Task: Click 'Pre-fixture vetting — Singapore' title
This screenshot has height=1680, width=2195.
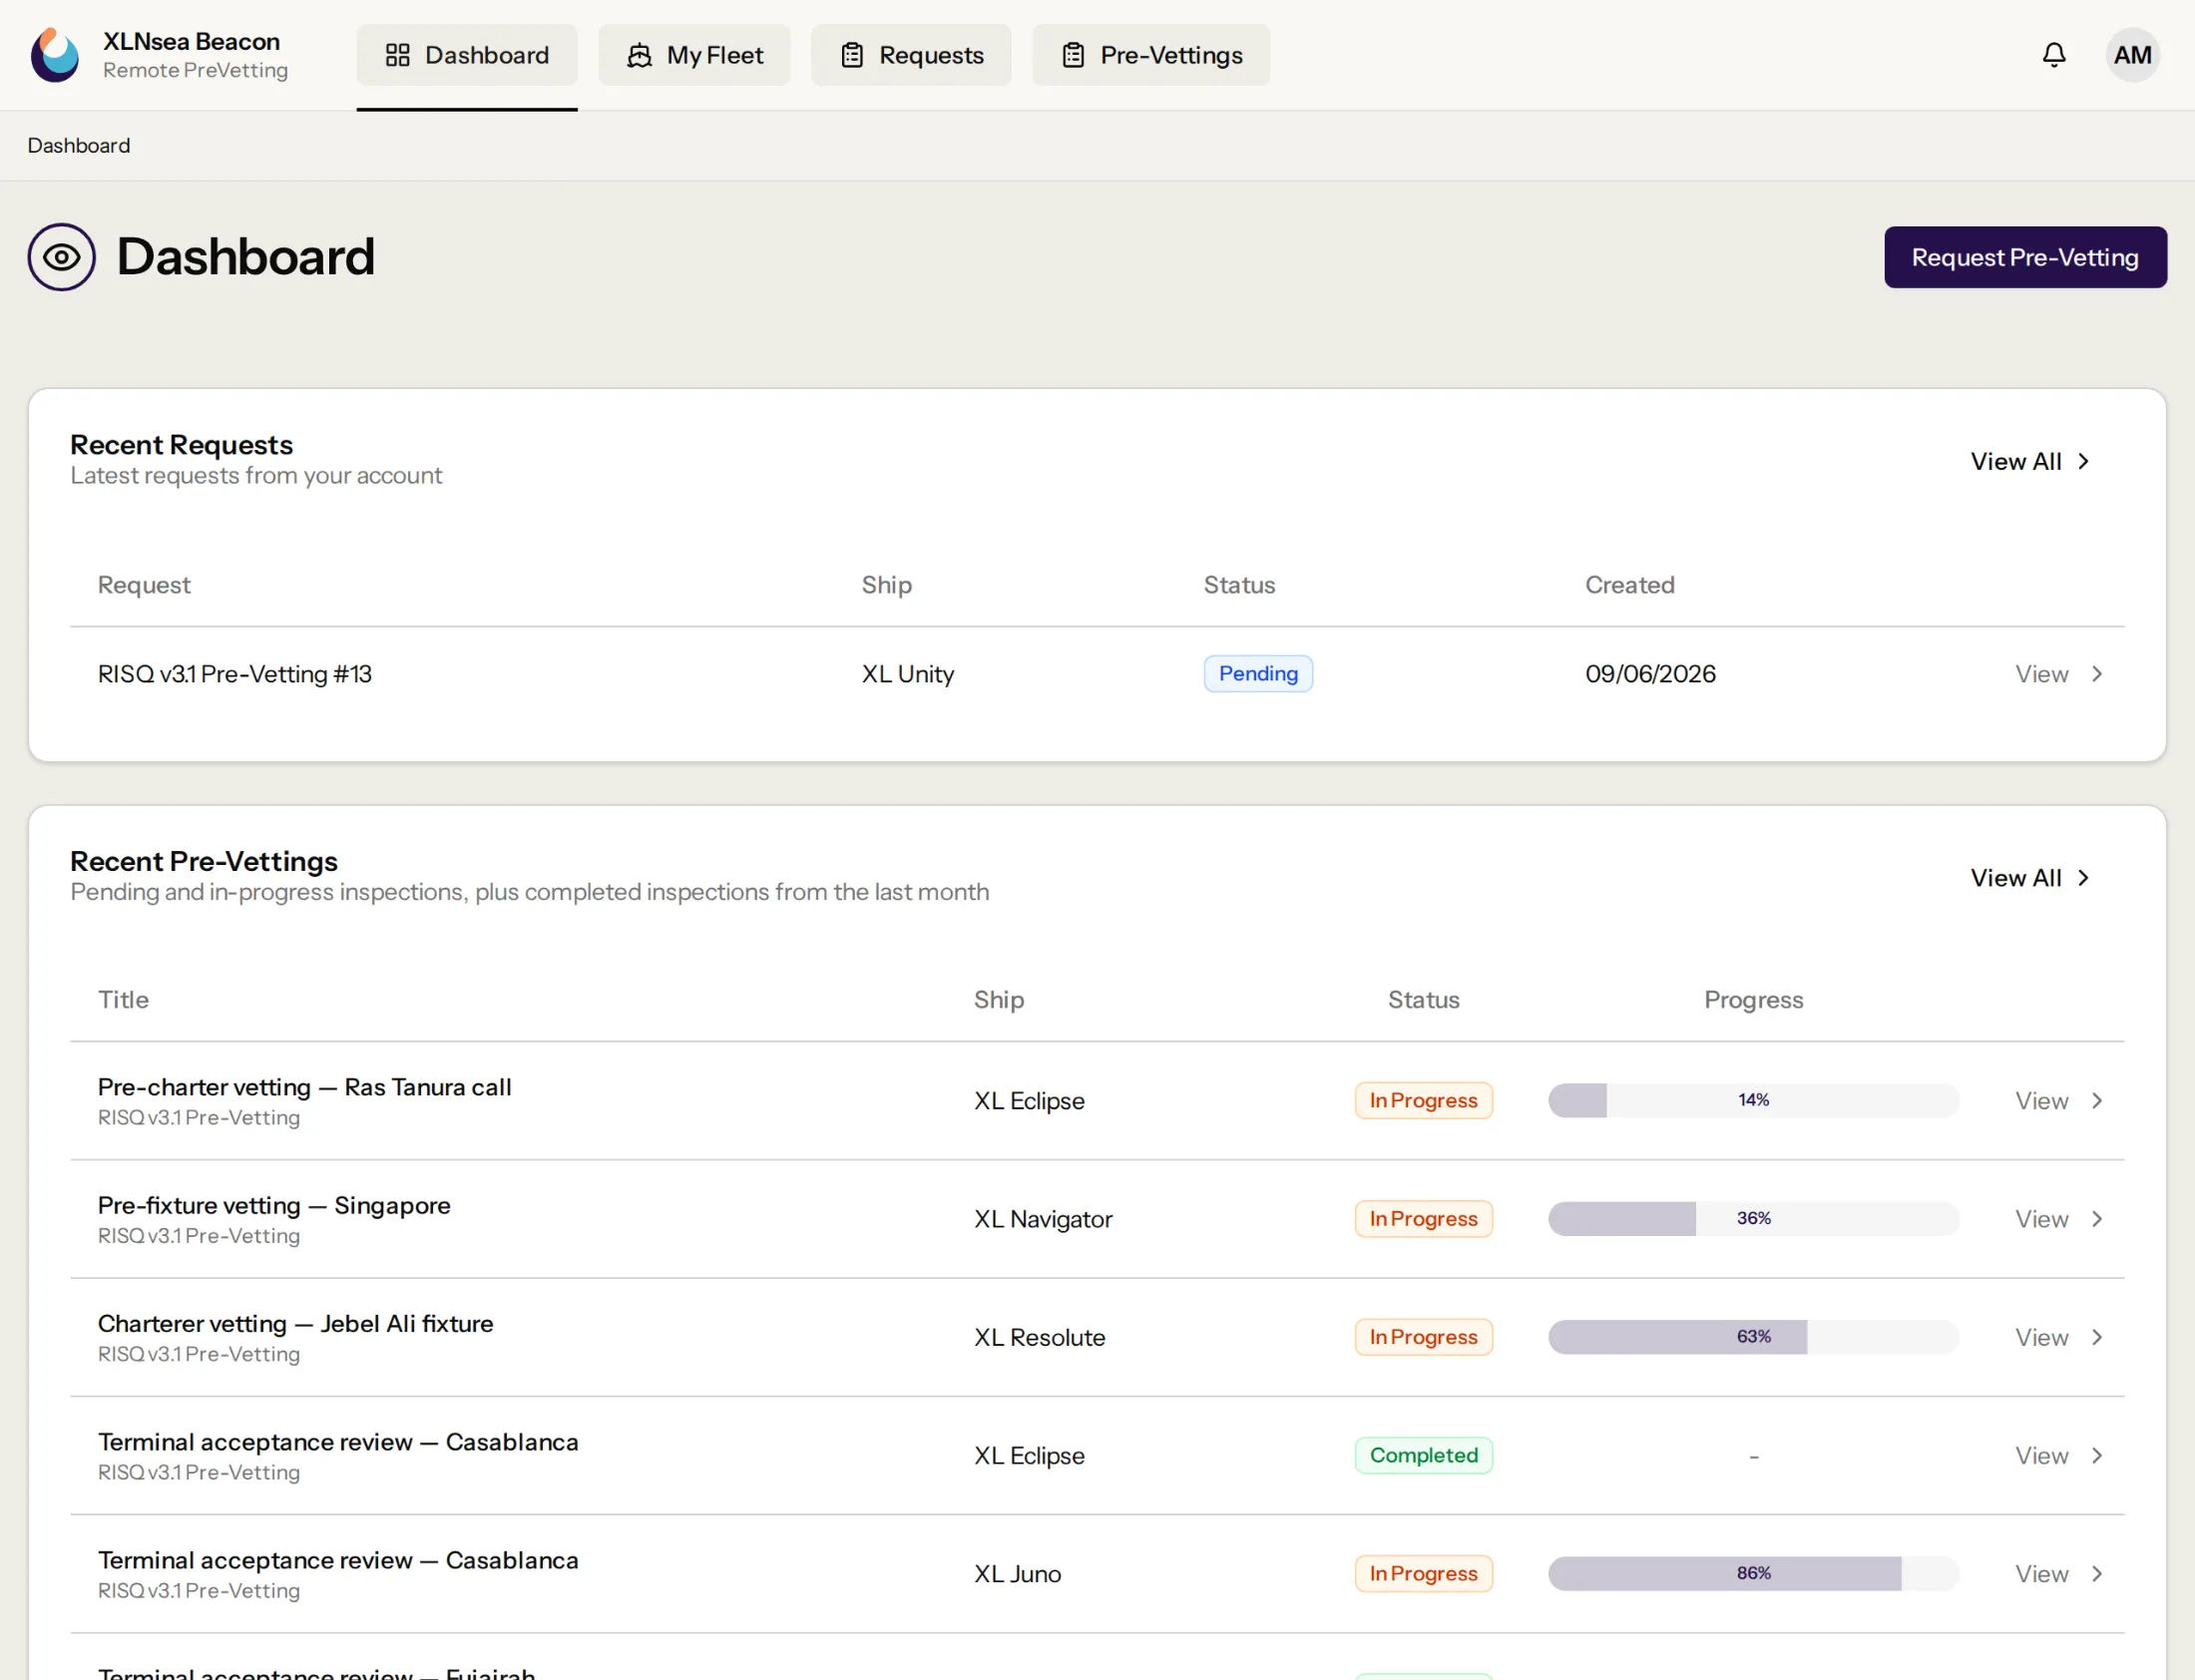Action: coord(274,1206)
